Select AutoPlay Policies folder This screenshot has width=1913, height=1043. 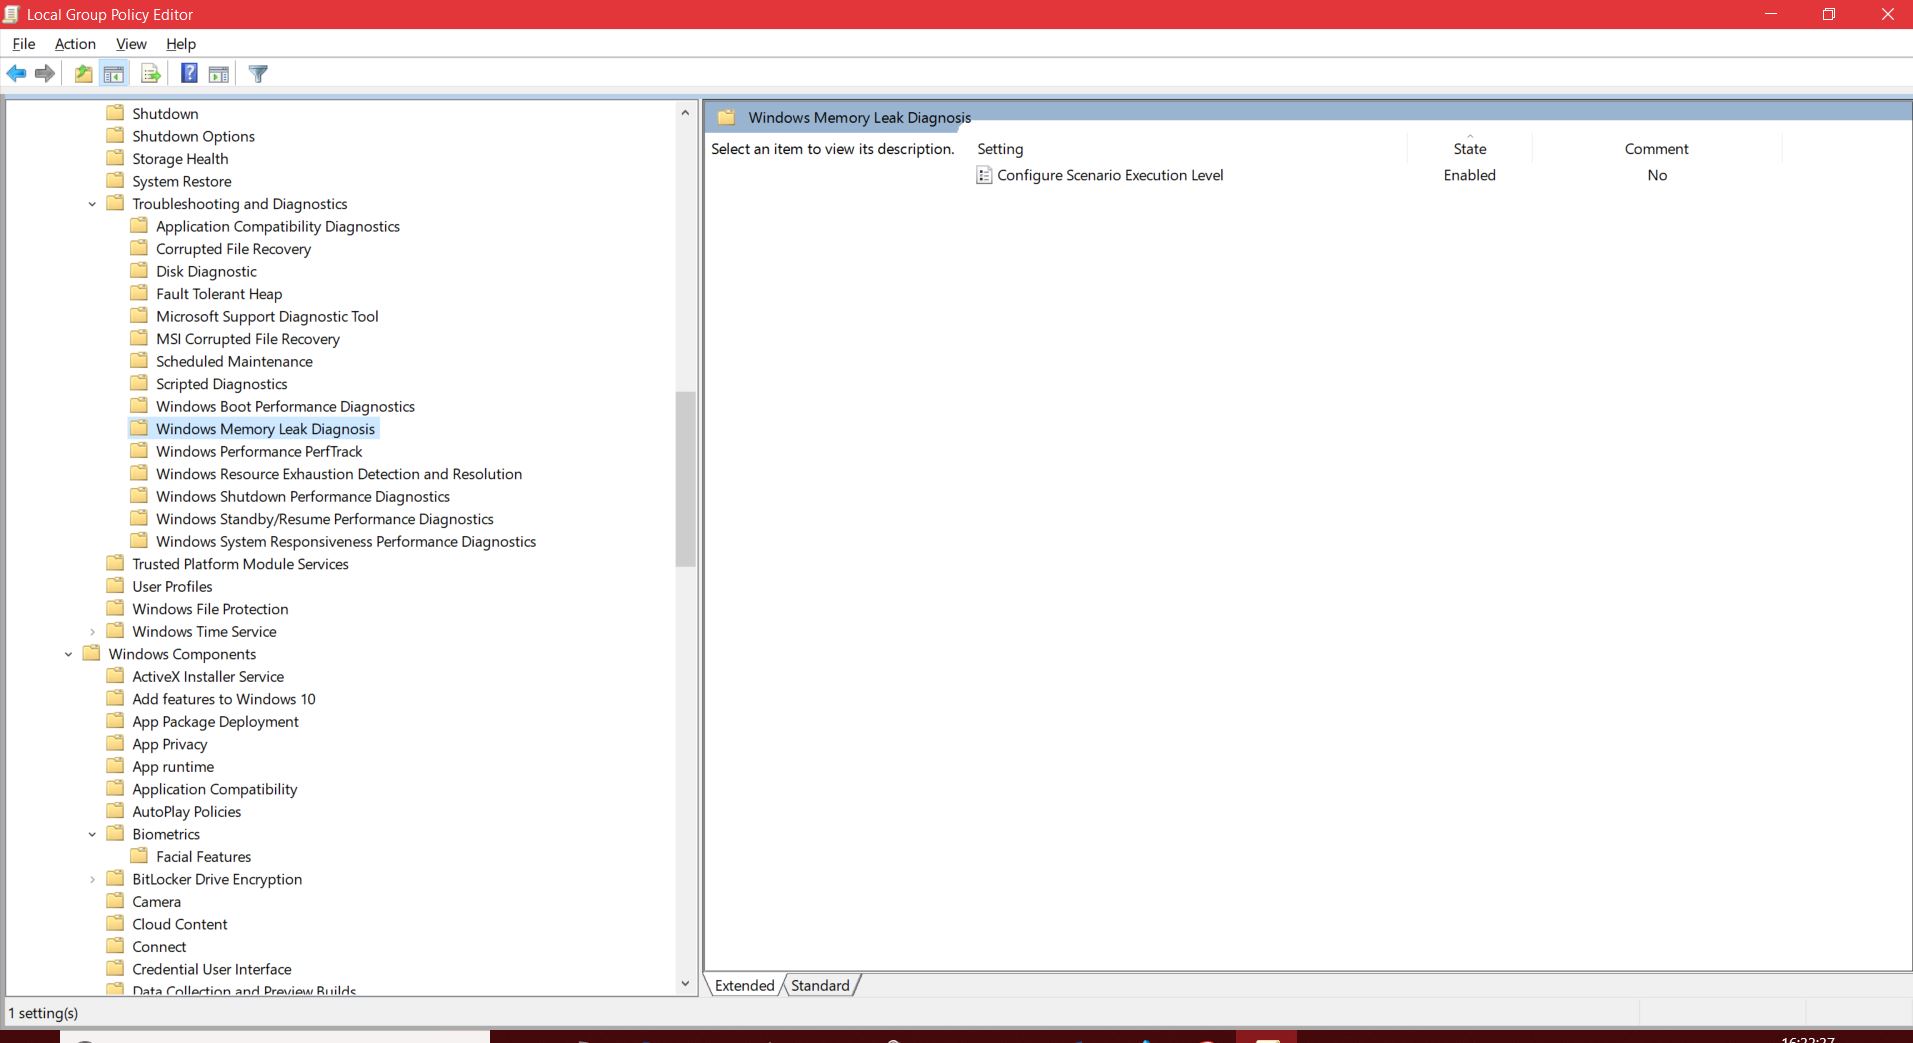pyautogui.click(x=187, y=811)
